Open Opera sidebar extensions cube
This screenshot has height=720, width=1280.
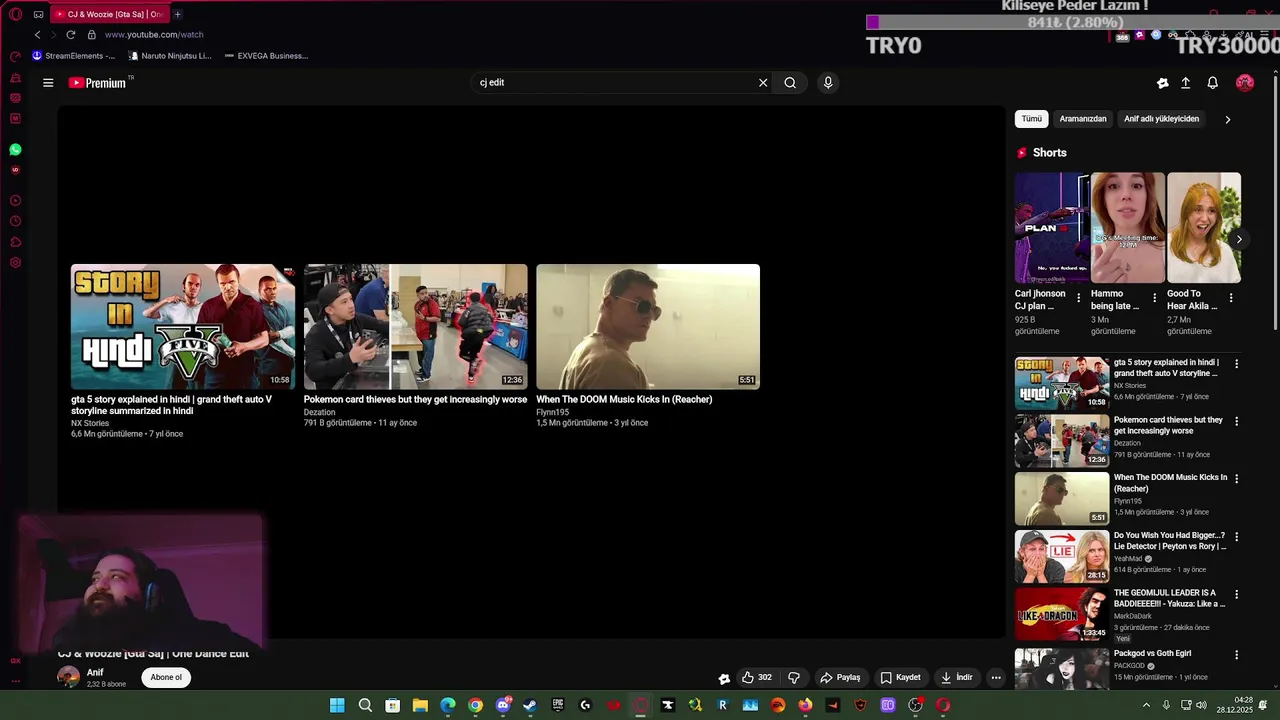15,242
